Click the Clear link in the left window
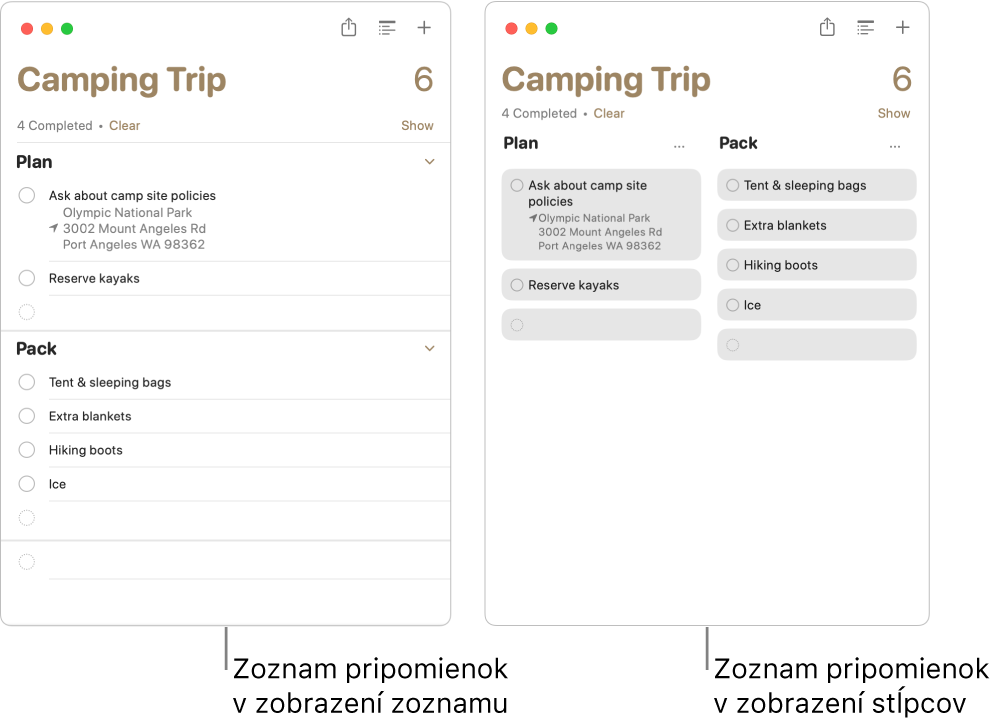This screenshot has height=726, width=1000. coord(124,126)
